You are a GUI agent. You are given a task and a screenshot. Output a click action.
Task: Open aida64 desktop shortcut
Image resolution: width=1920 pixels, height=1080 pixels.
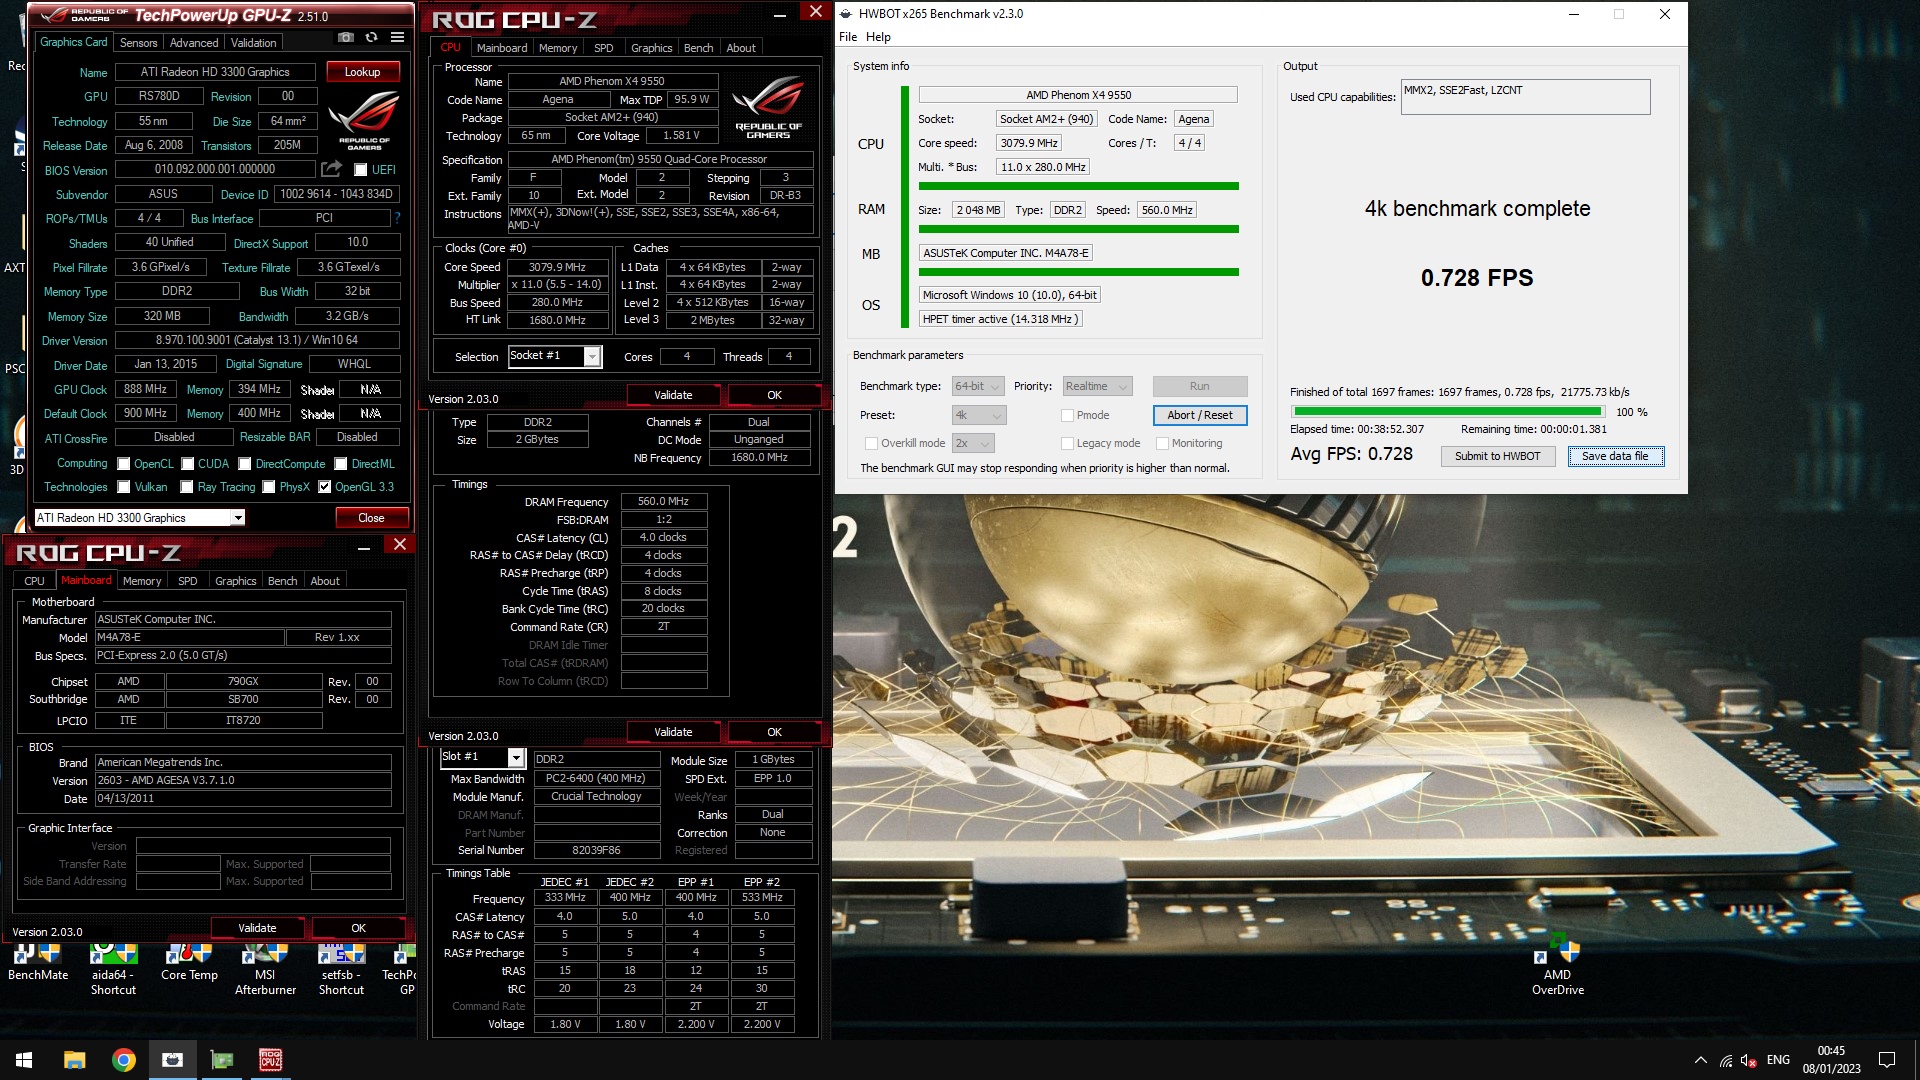(x=113, y=970)
